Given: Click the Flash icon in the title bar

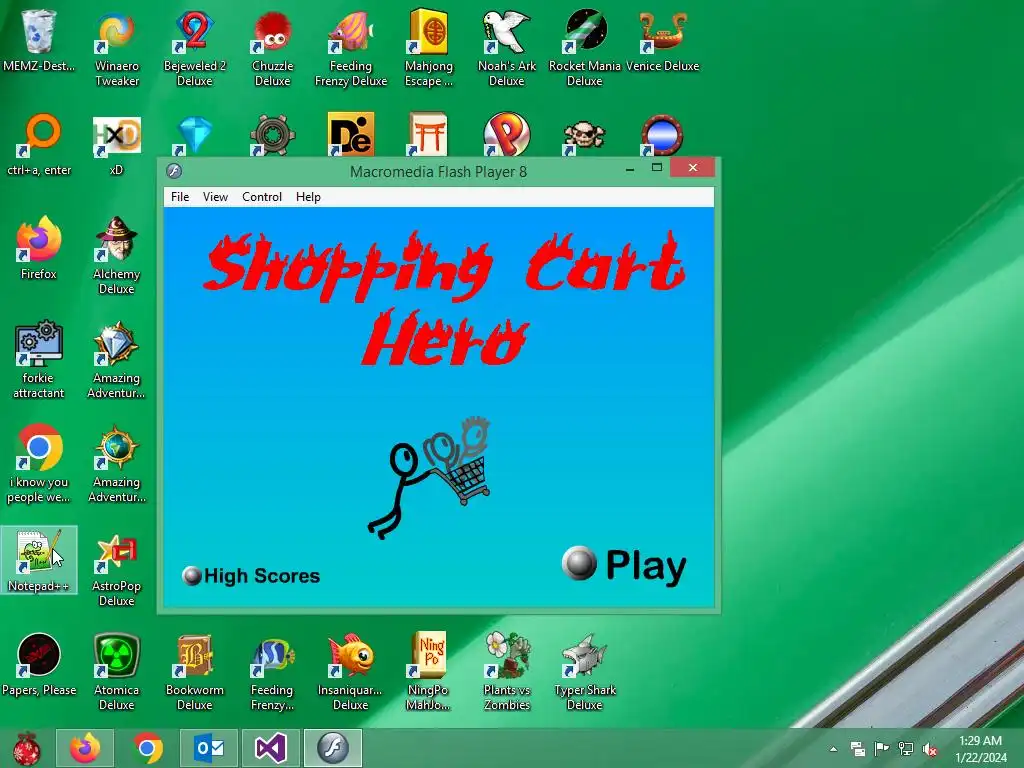Looking at the screenshot, I should 174,171.
